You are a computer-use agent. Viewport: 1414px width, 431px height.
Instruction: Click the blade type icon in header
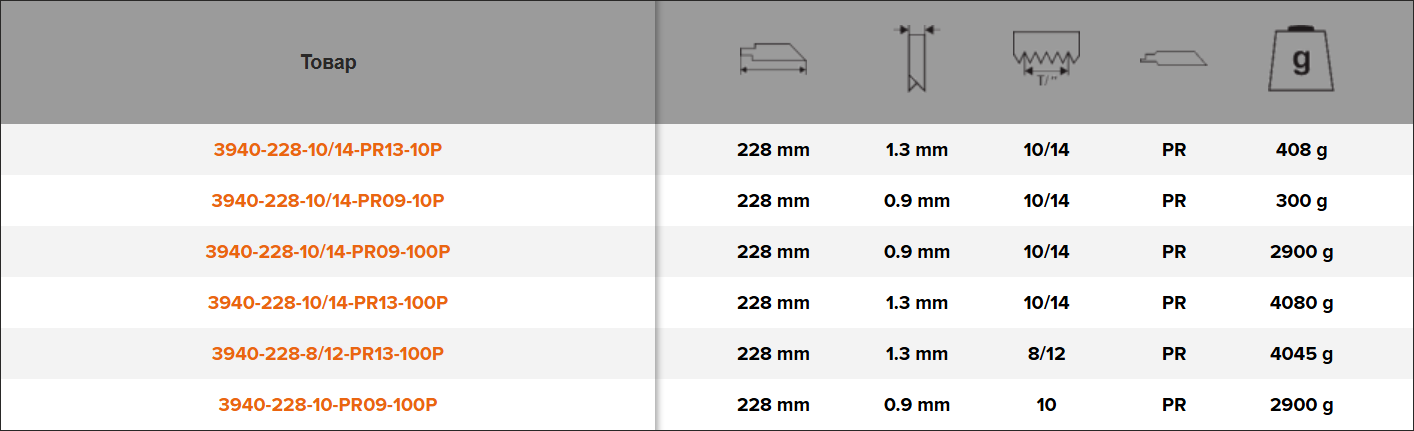1174,58
